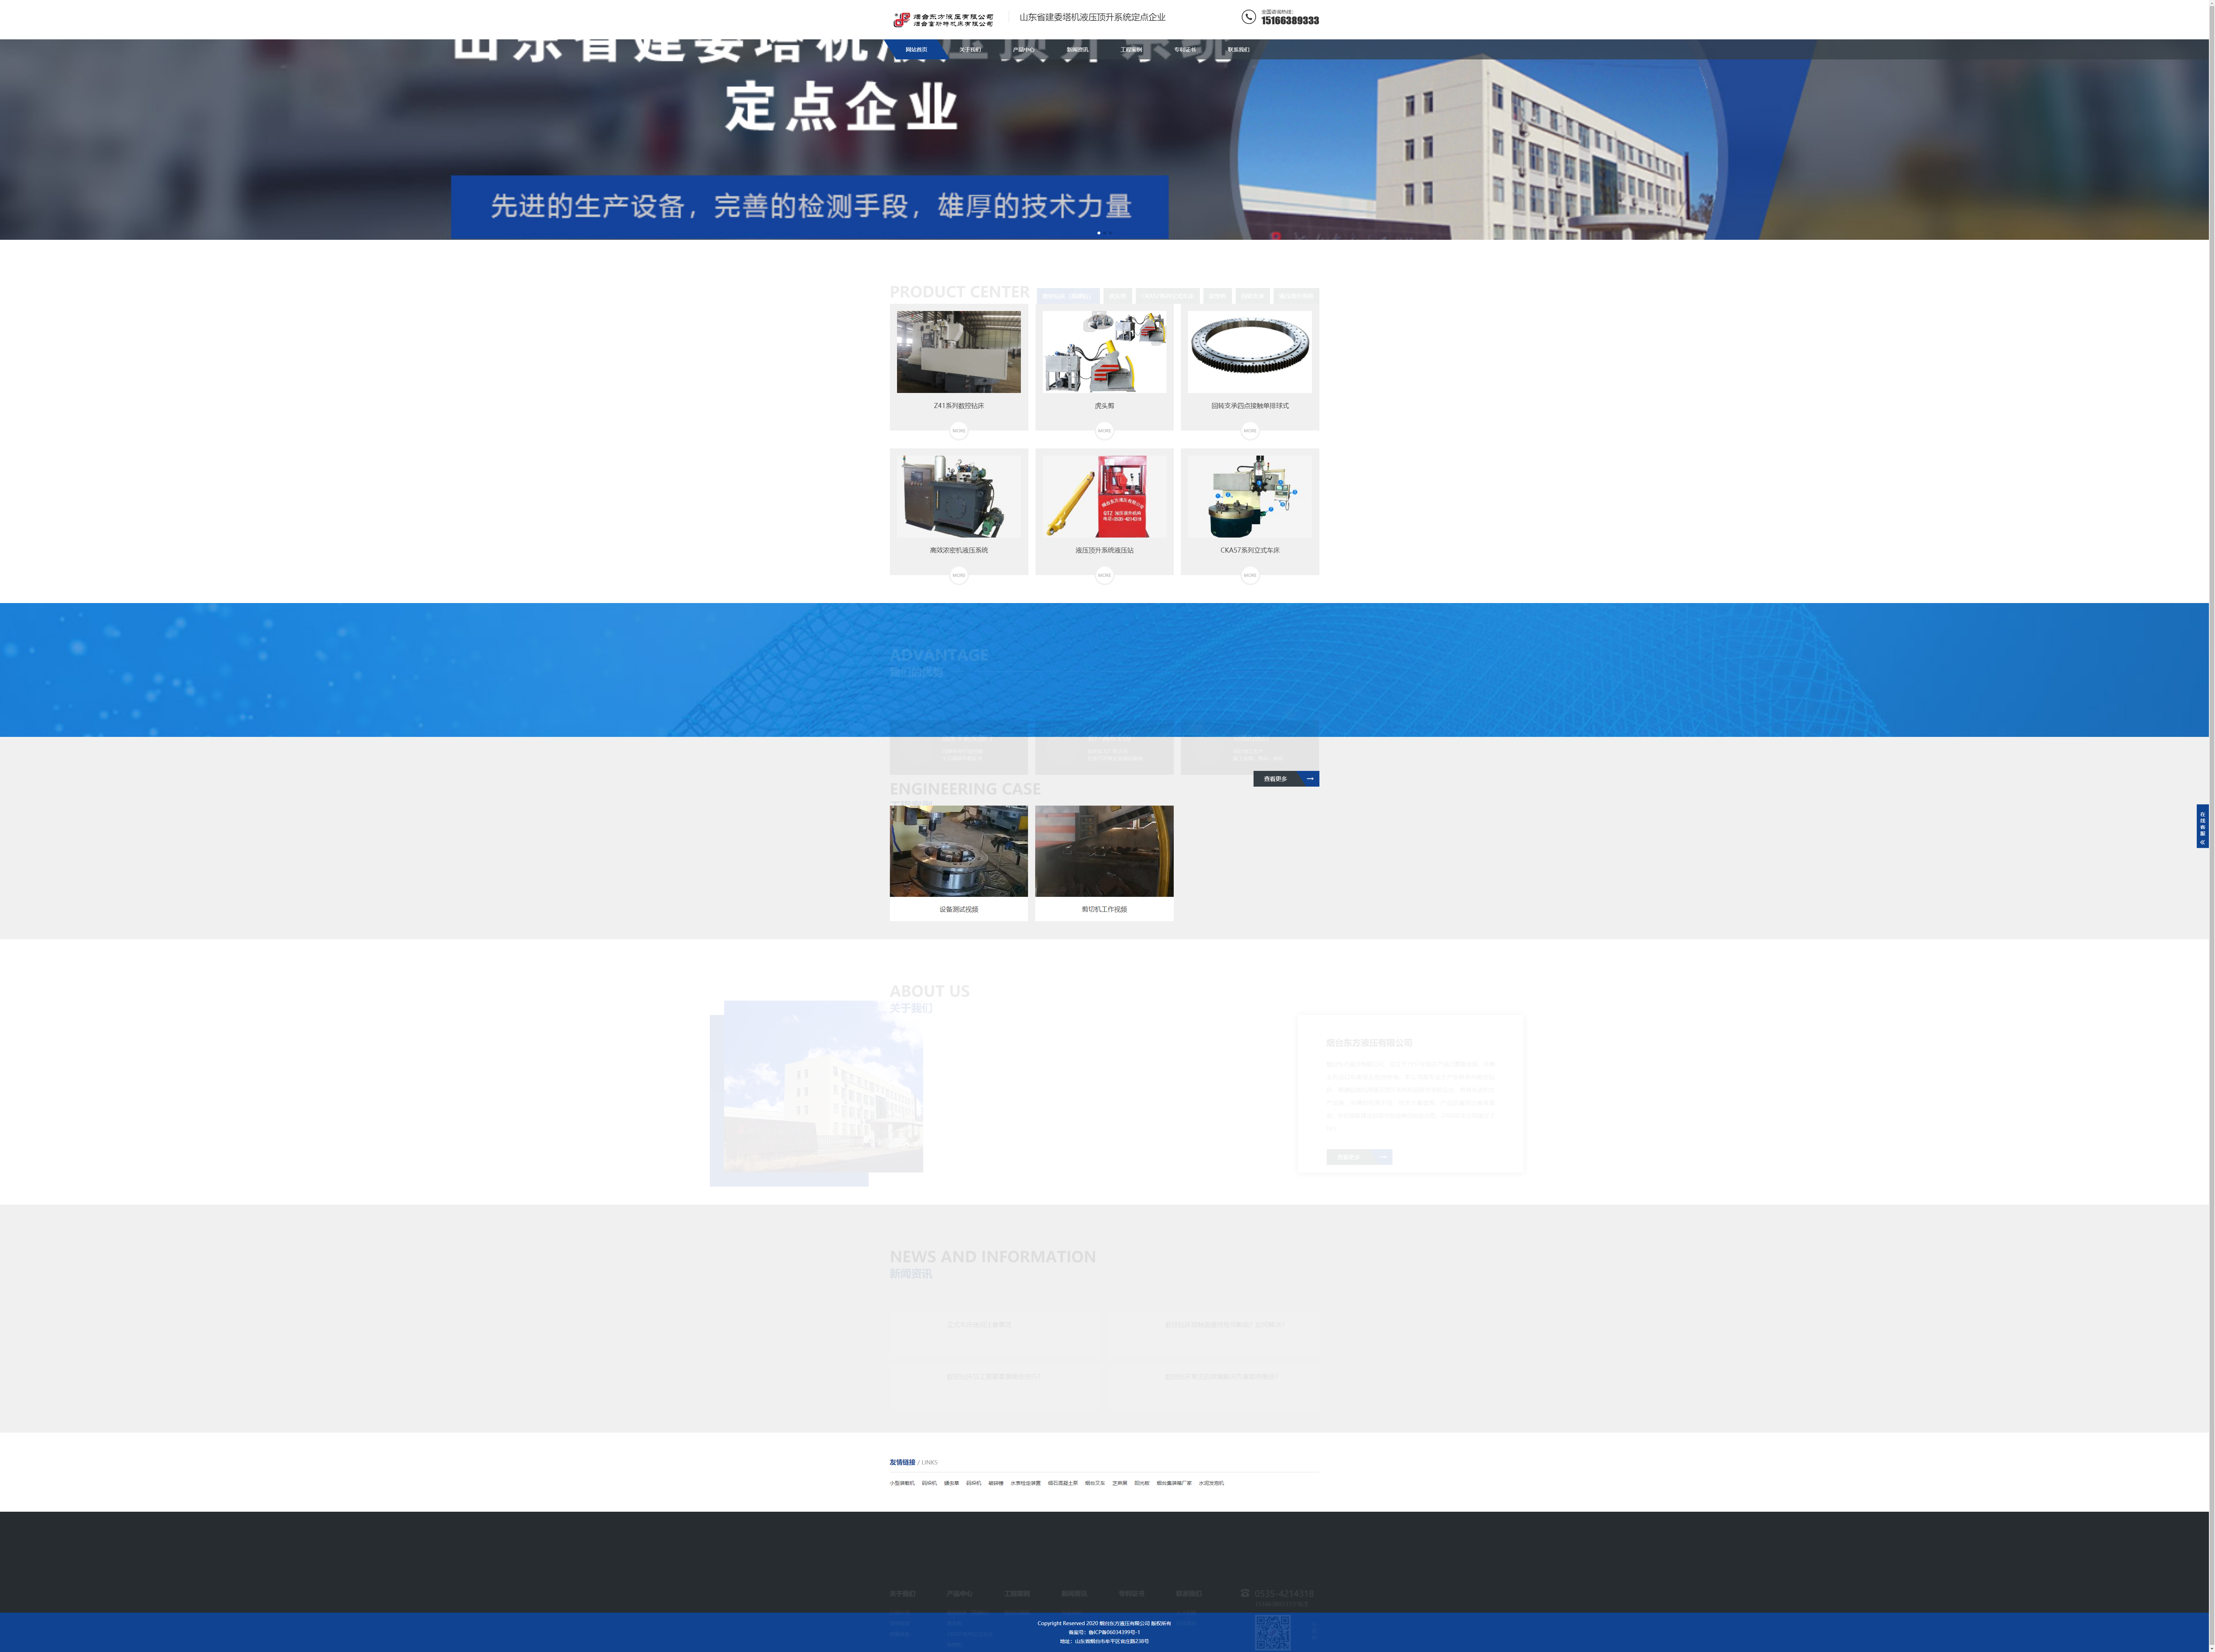Click the phone icon beside 15166389333

(x=1248, y=17)
